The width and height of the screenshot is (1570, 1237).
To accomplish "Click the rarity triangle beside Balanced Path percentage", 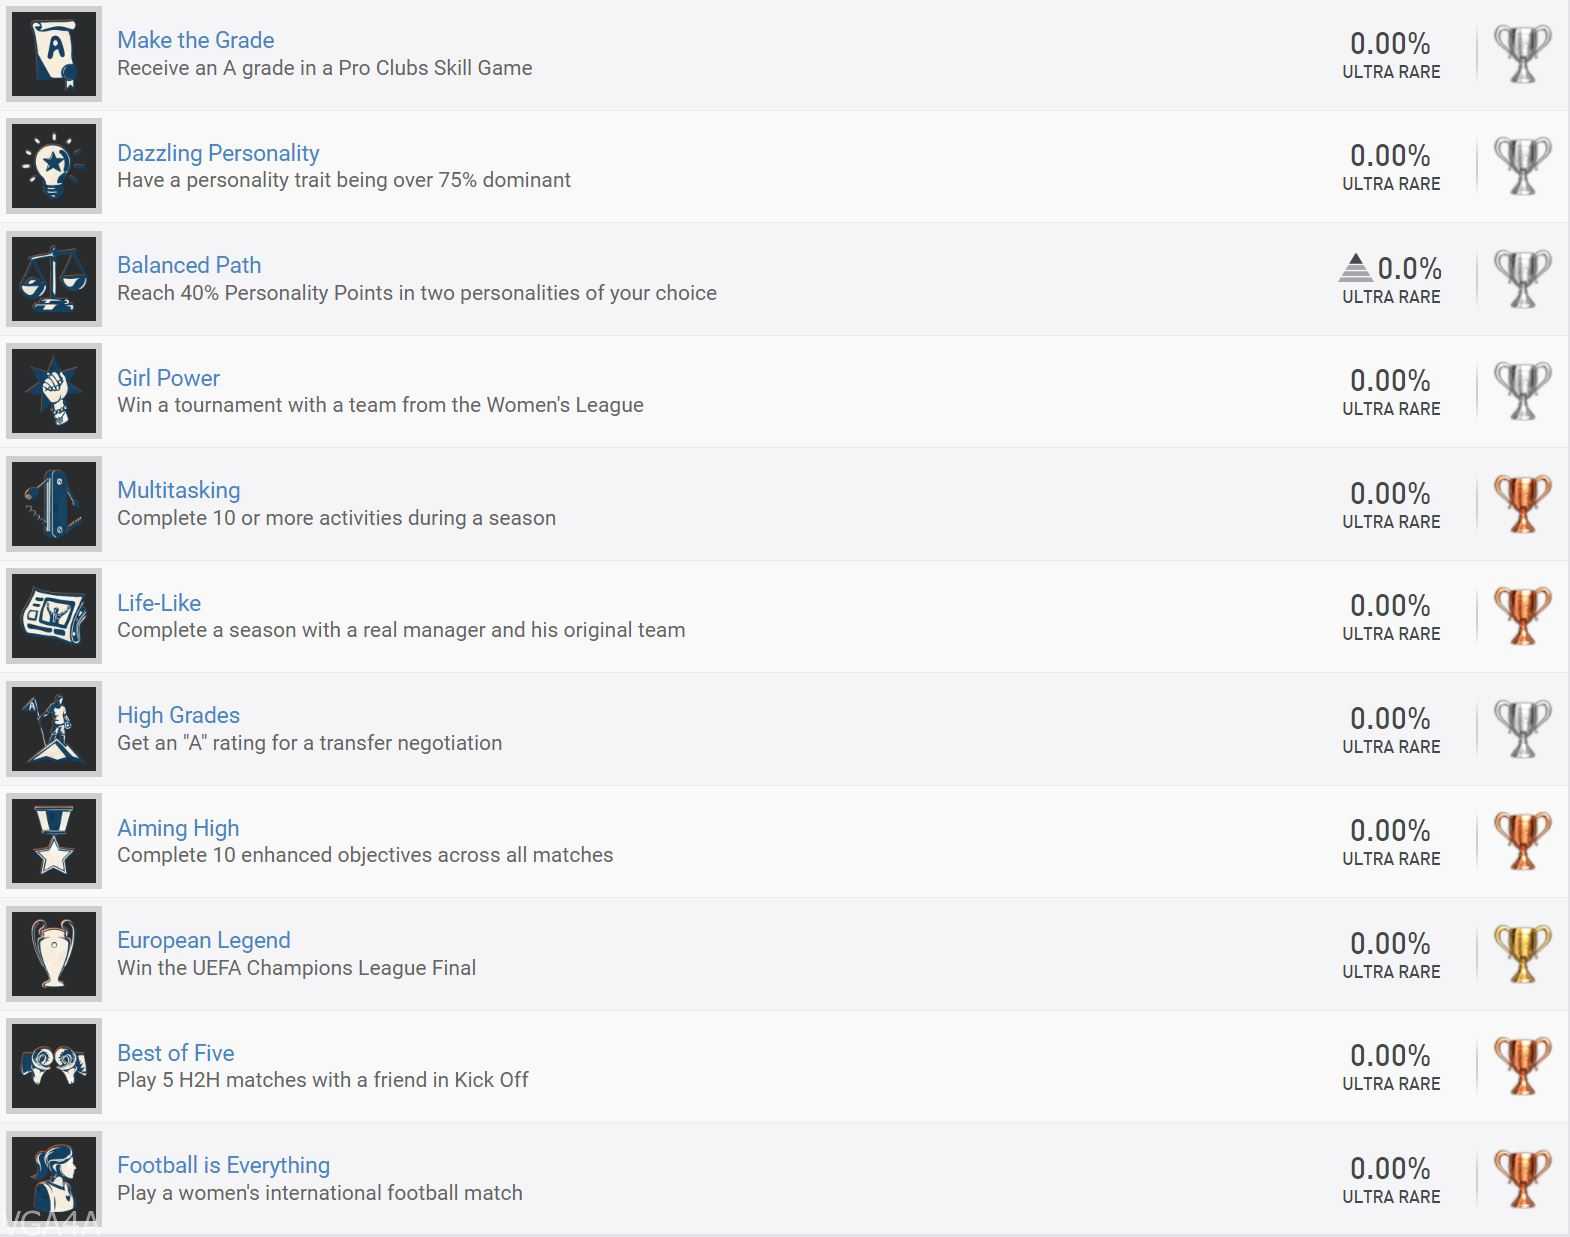I will 1355,268.
